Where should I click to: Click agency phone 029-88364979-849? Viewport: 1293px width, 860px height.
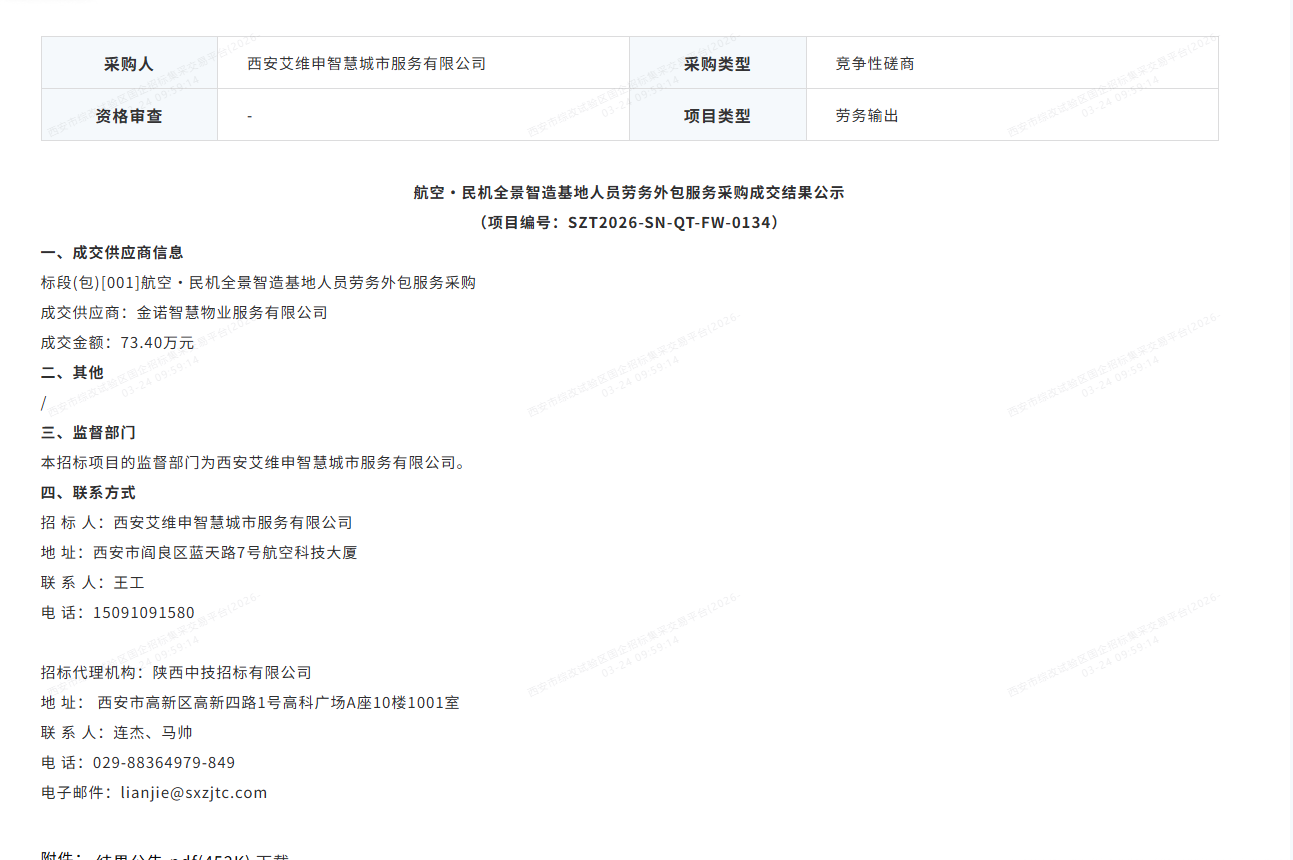164,763
